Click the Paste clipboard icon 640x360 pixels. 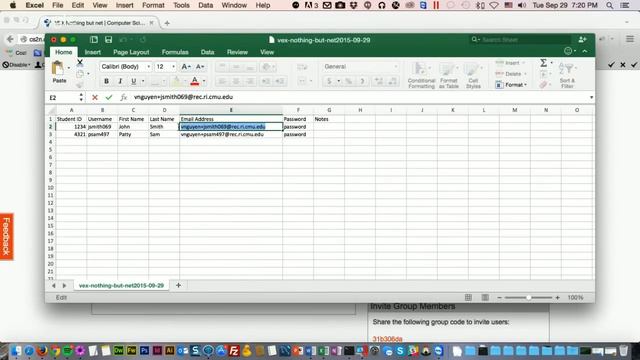(x=58, y=68)
